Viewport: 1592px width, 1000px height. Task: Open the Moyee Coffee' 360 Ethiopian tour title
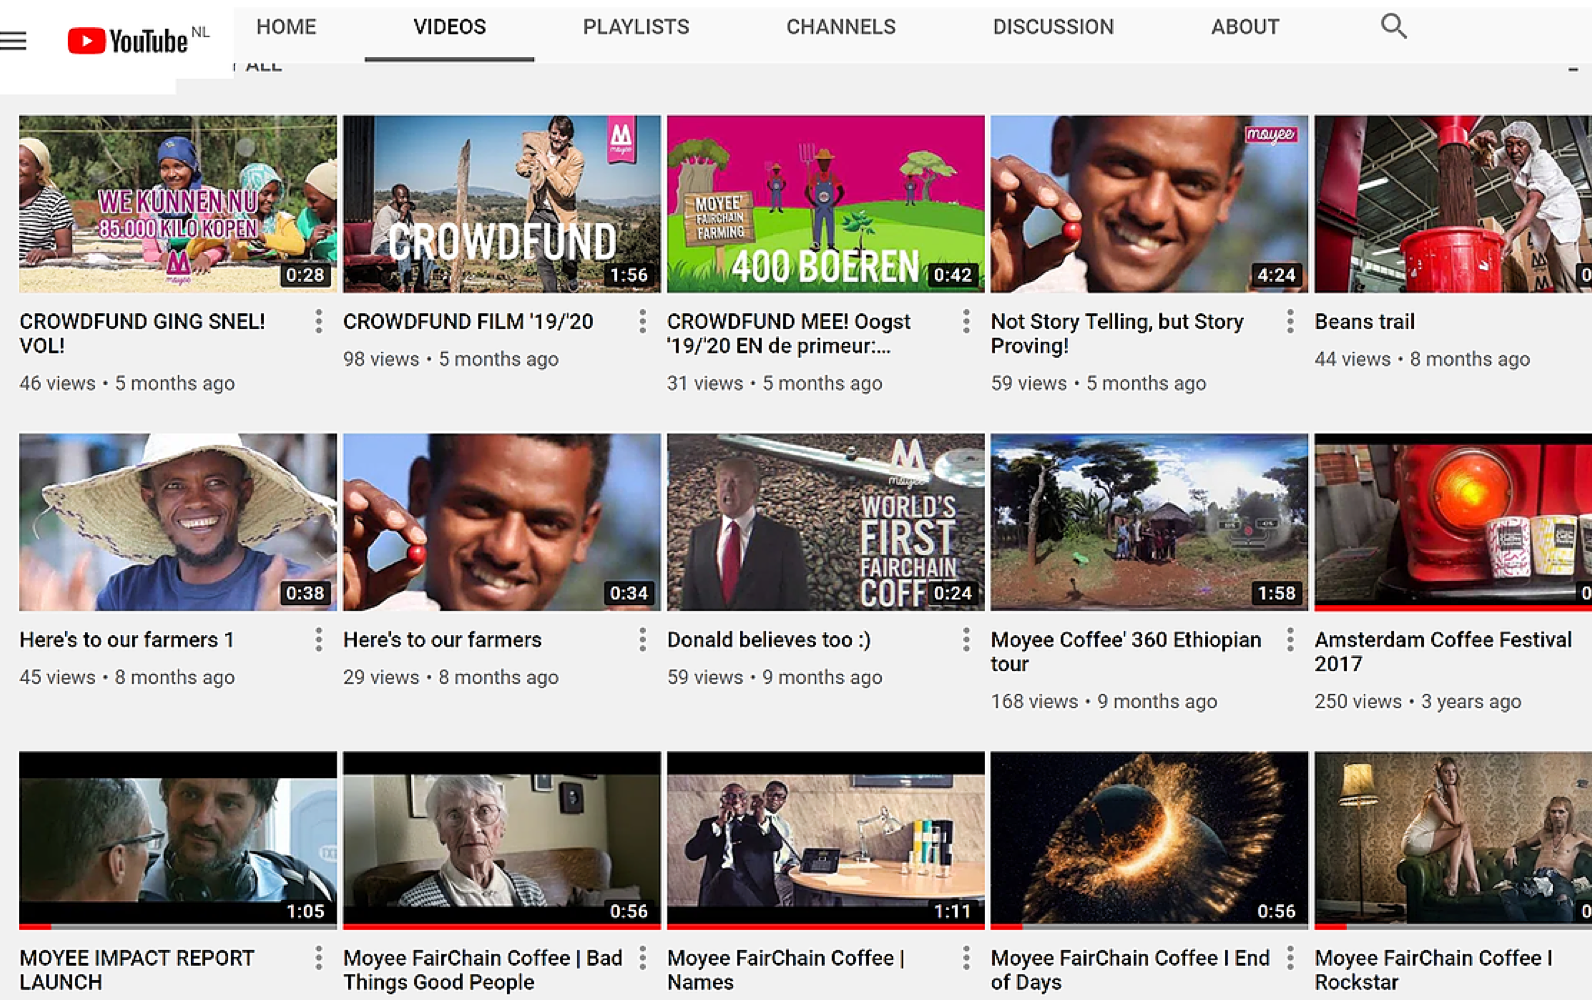point(1126,651)
